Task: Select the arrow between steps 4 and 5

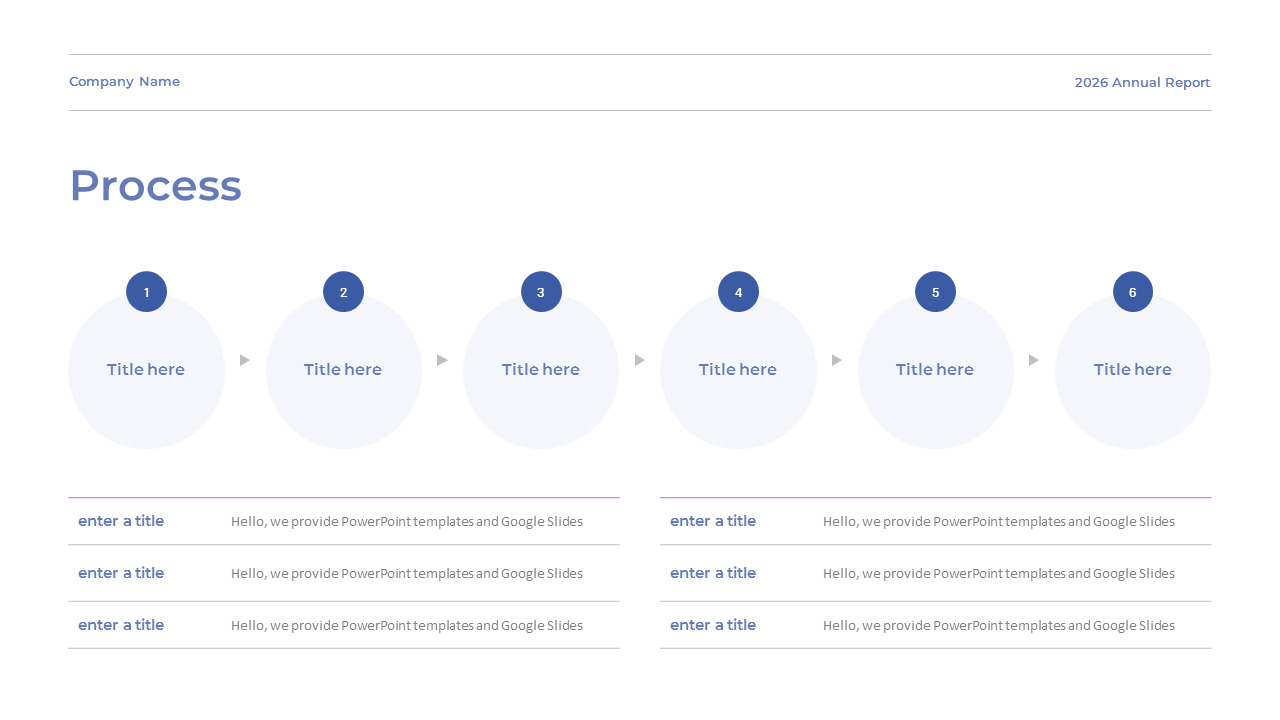Action: (x=837, y=360)
